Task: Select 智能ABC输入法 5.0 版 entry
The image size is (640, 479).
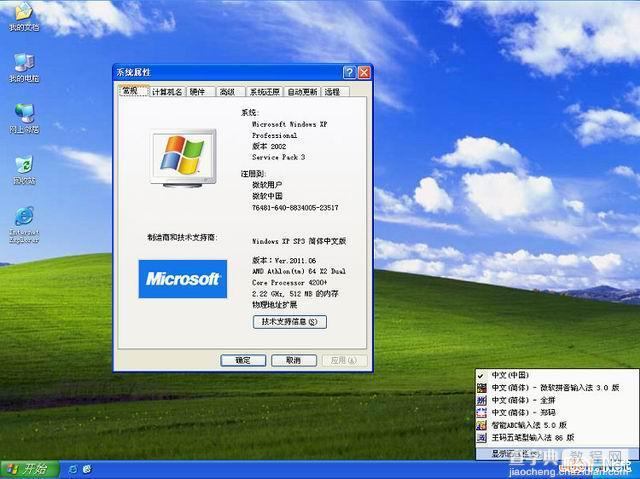Action: pyautogui.click(x=557, y=425)
